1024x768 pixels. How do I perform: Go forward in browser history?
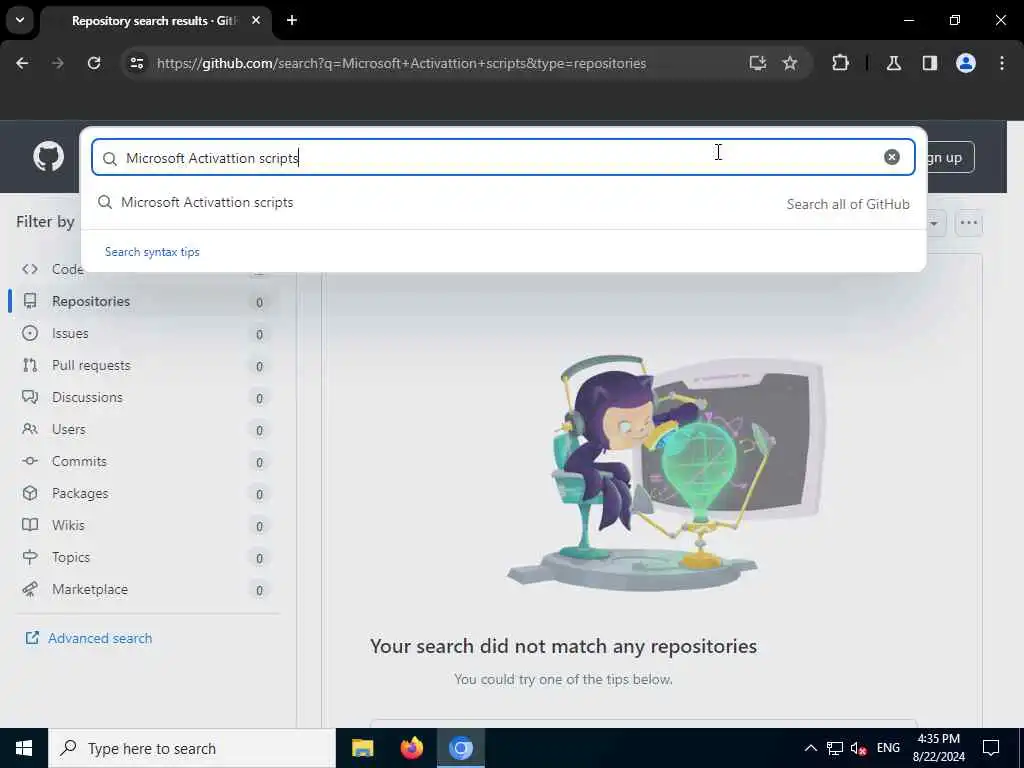point(57,63)
